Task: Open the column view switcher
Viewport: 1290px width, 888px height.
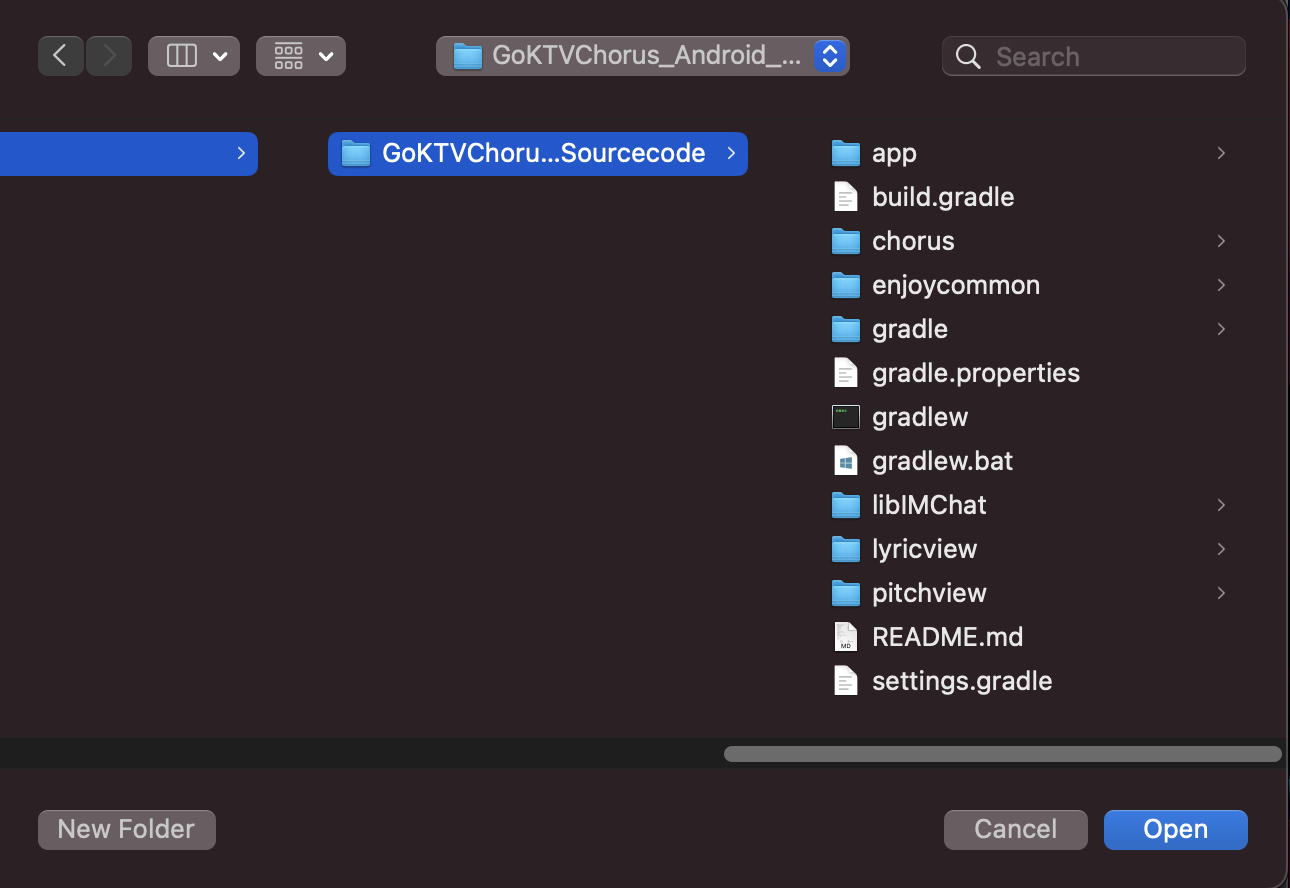Action: click(x=194, y=56)
